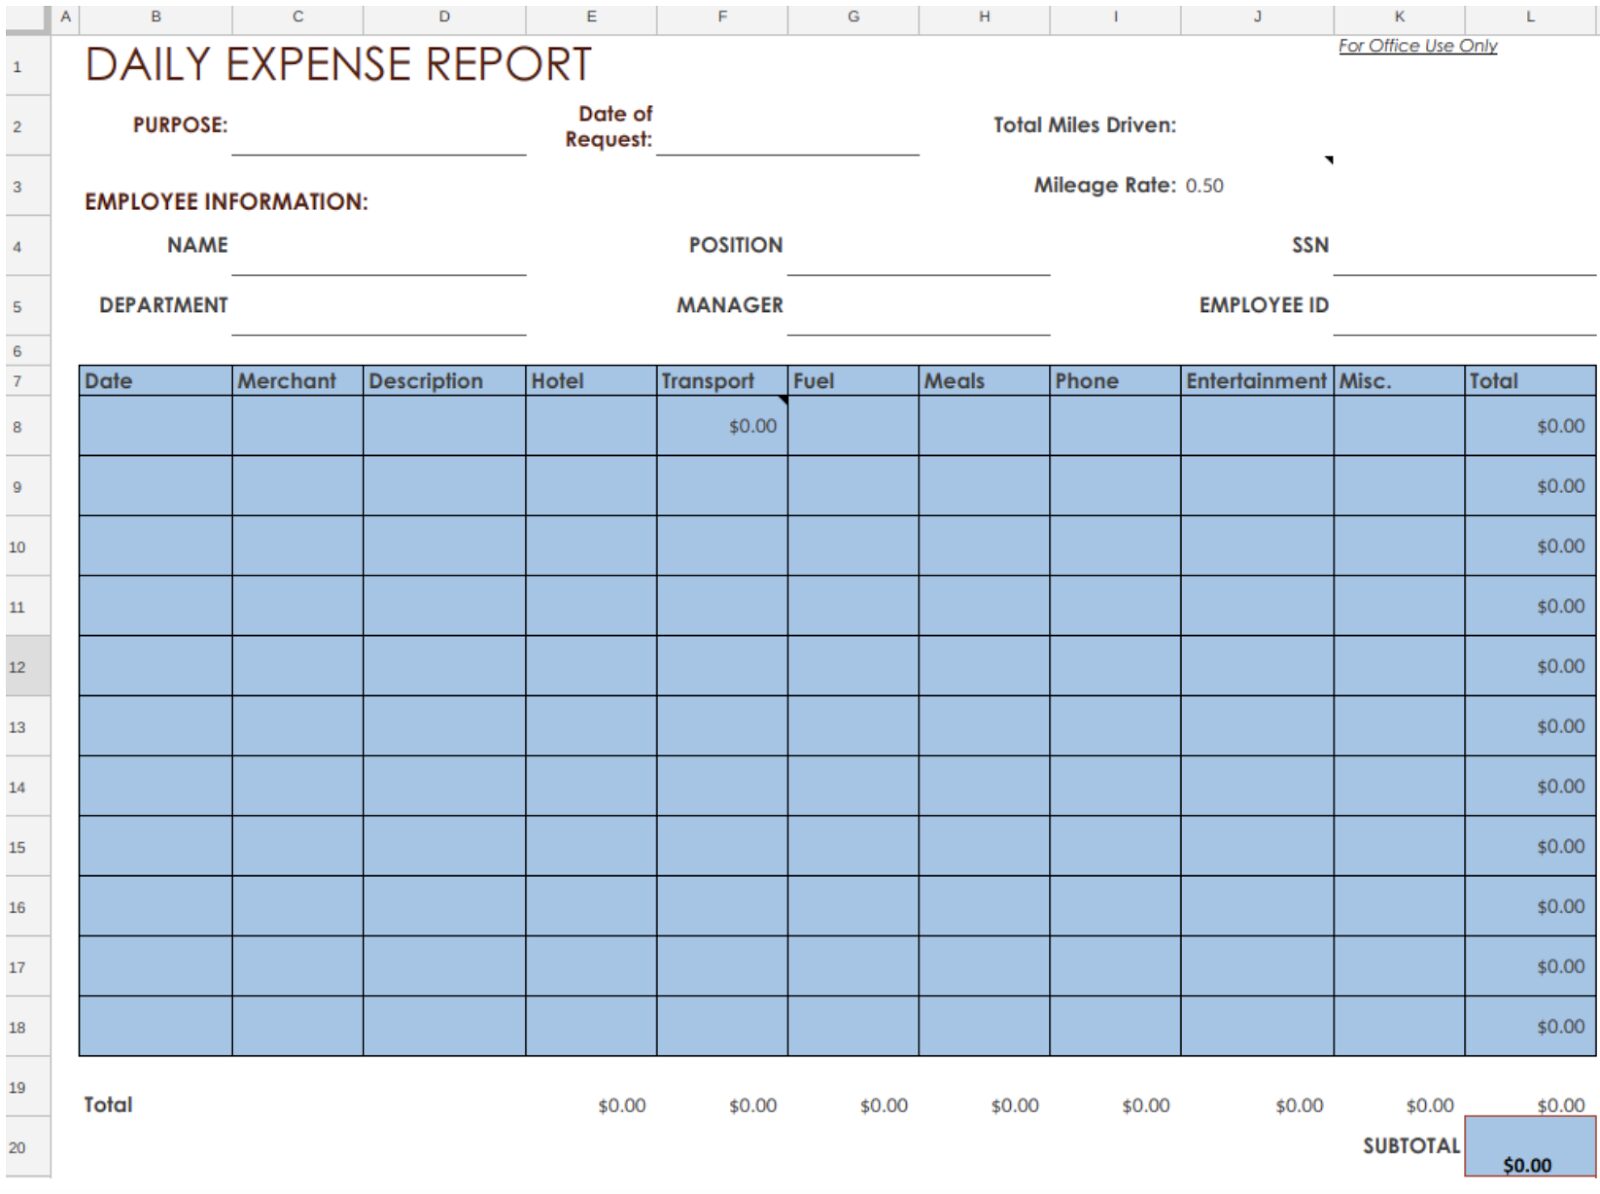Select the Phone header cell
Image resolution: width=1600 pixels, height=1194 pixels.
point(1115,381)
